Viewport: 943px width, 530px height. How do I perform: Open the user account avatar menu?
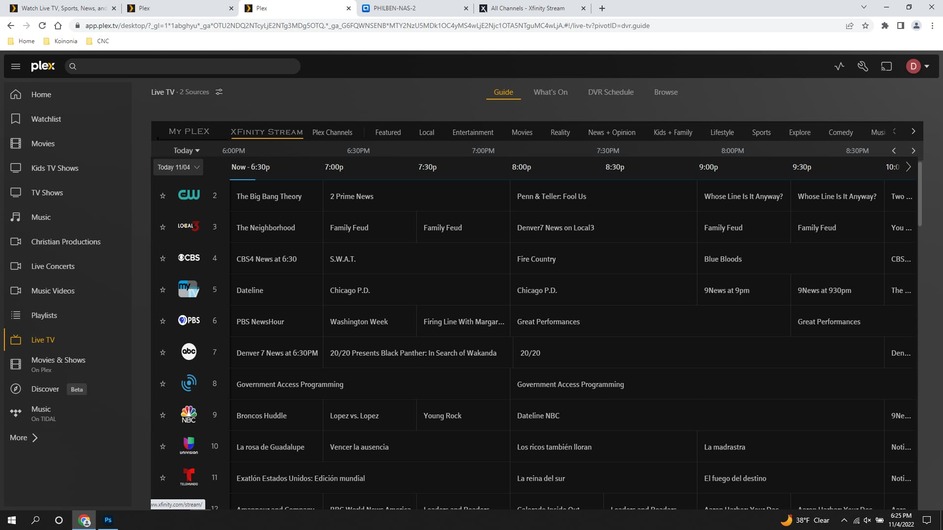917,66
